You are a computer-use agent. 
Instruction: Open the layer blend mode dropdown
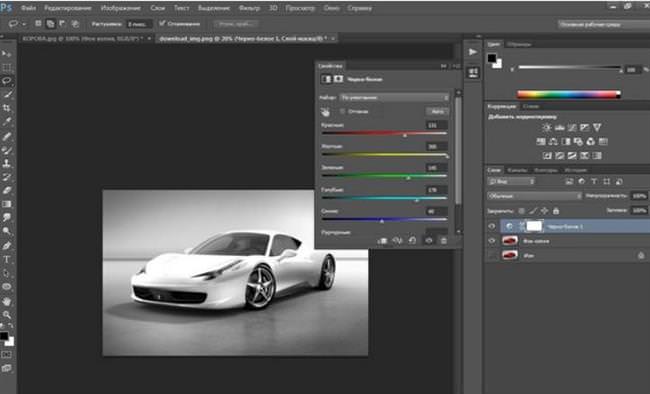(534, 196)
